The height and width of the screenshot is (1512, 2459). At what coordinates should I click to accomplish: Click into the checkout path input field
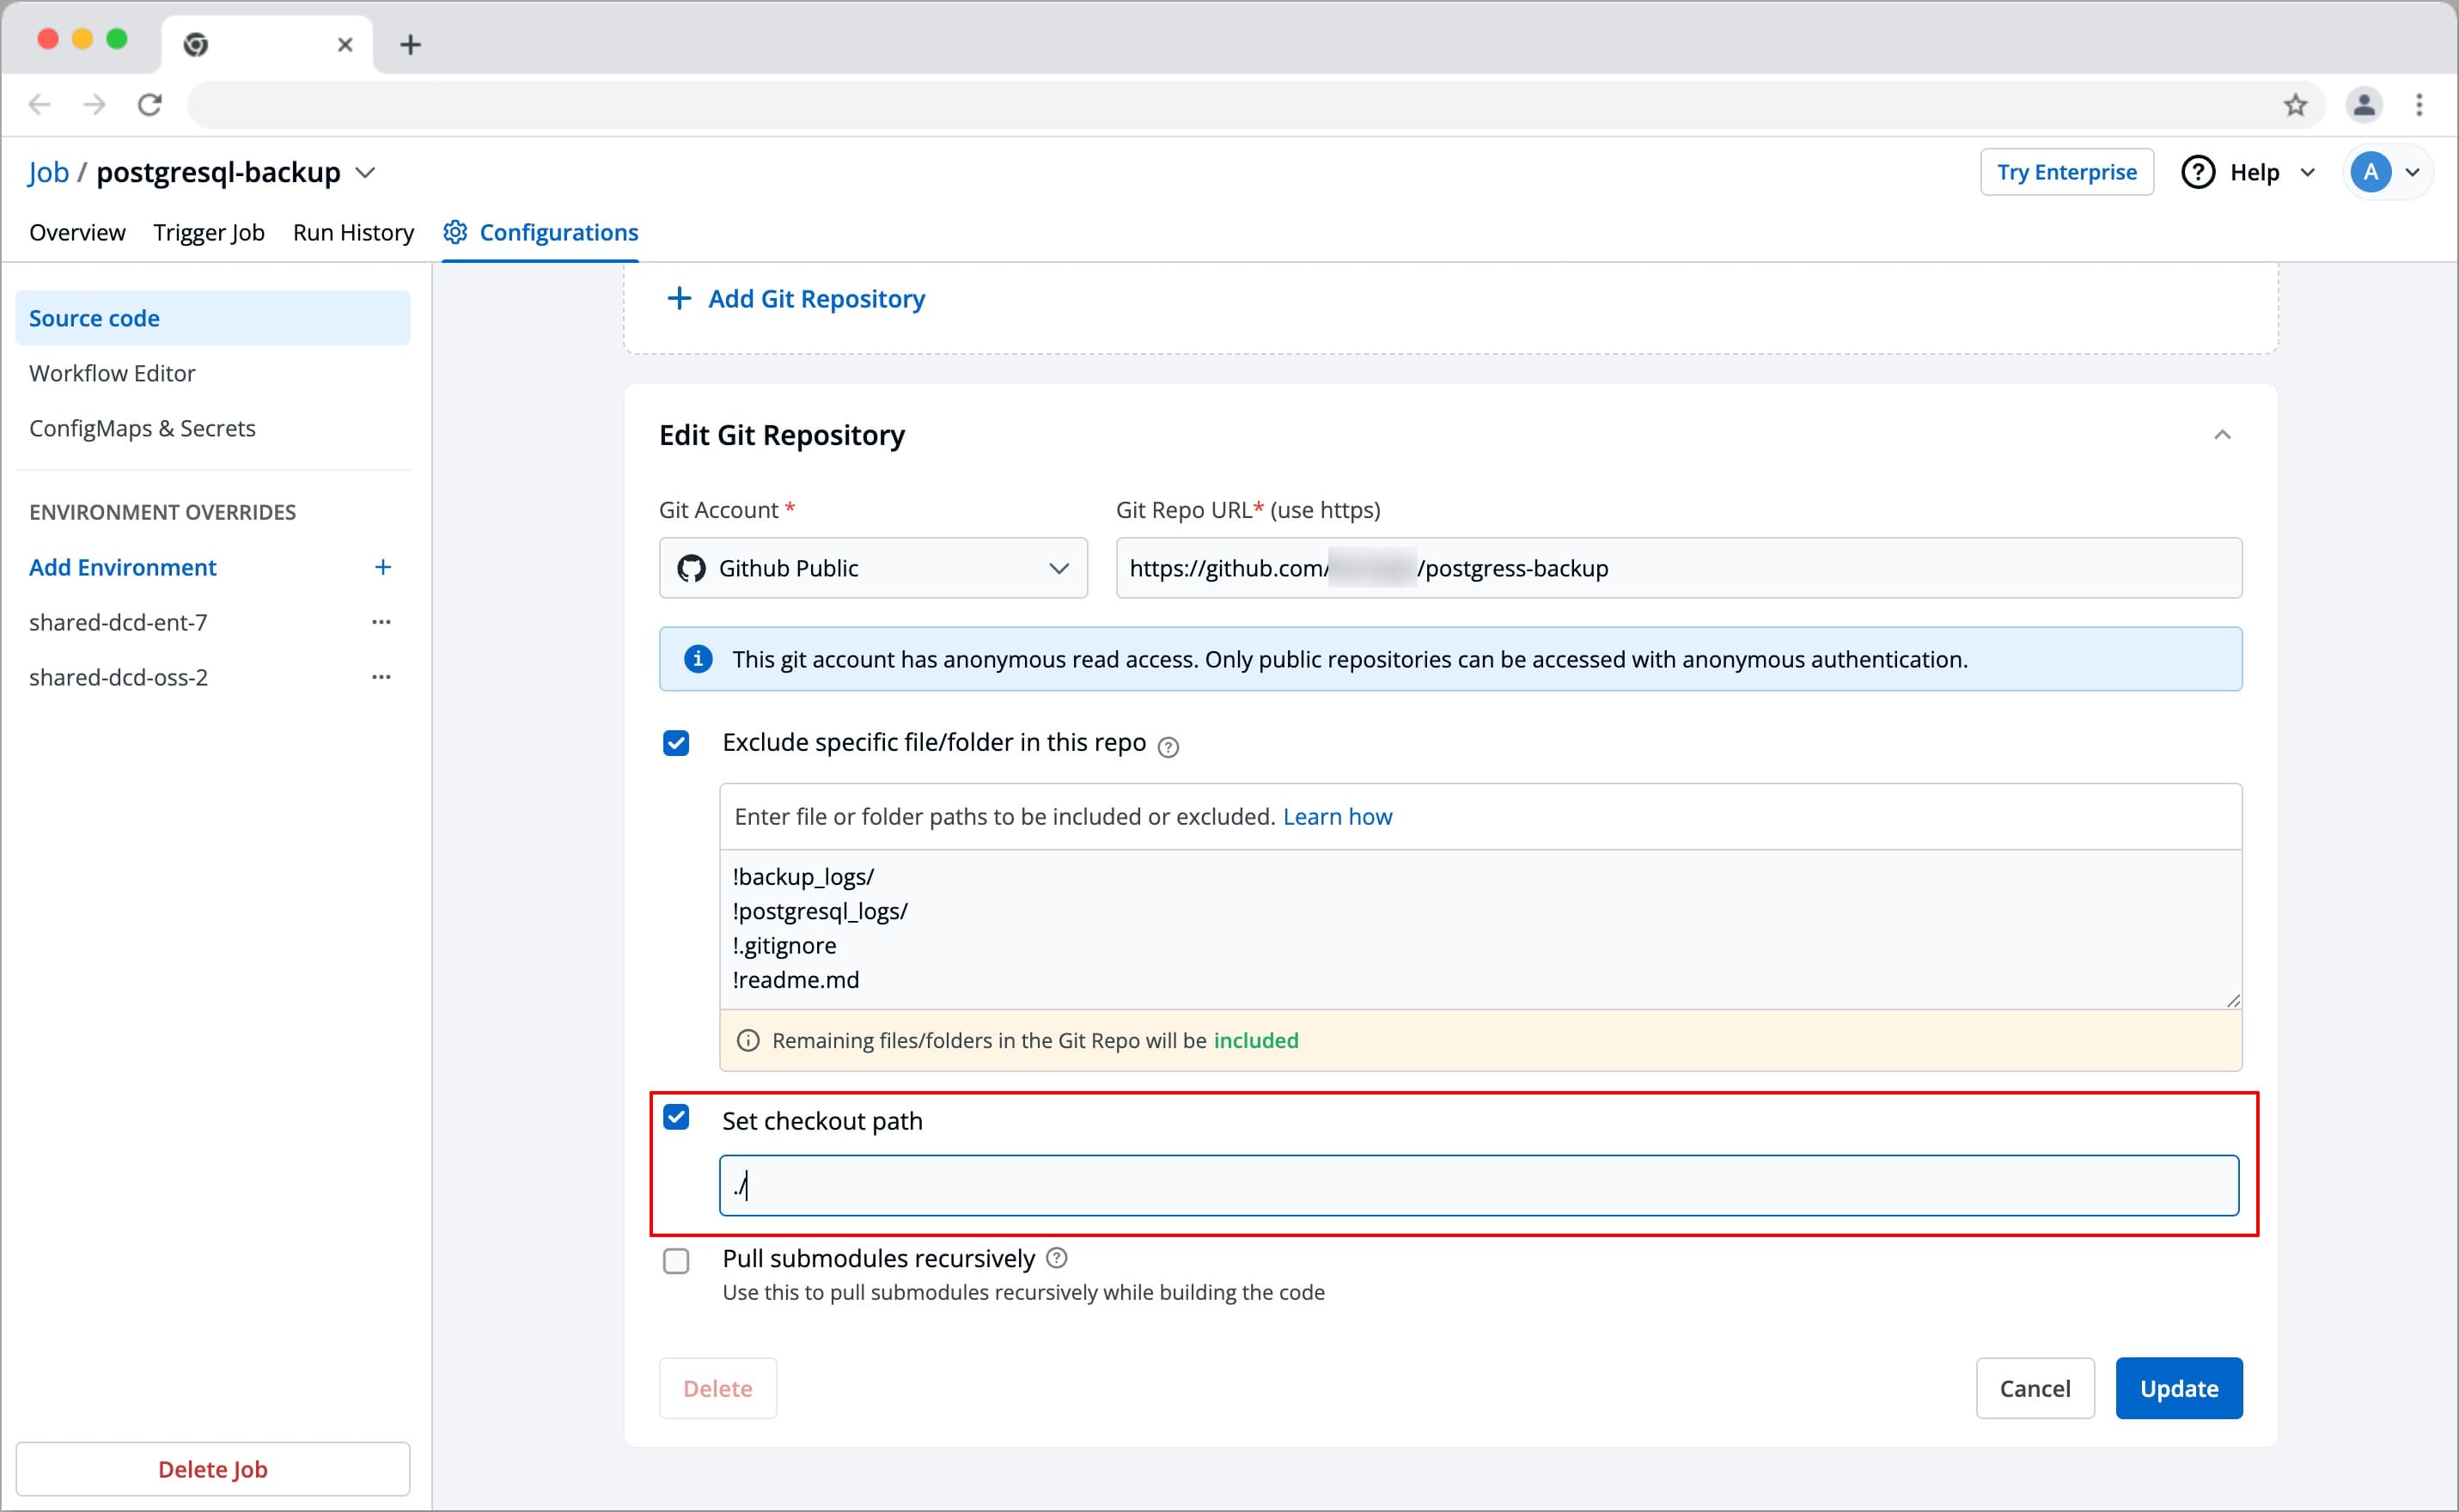click(x=1478, y=1186)
